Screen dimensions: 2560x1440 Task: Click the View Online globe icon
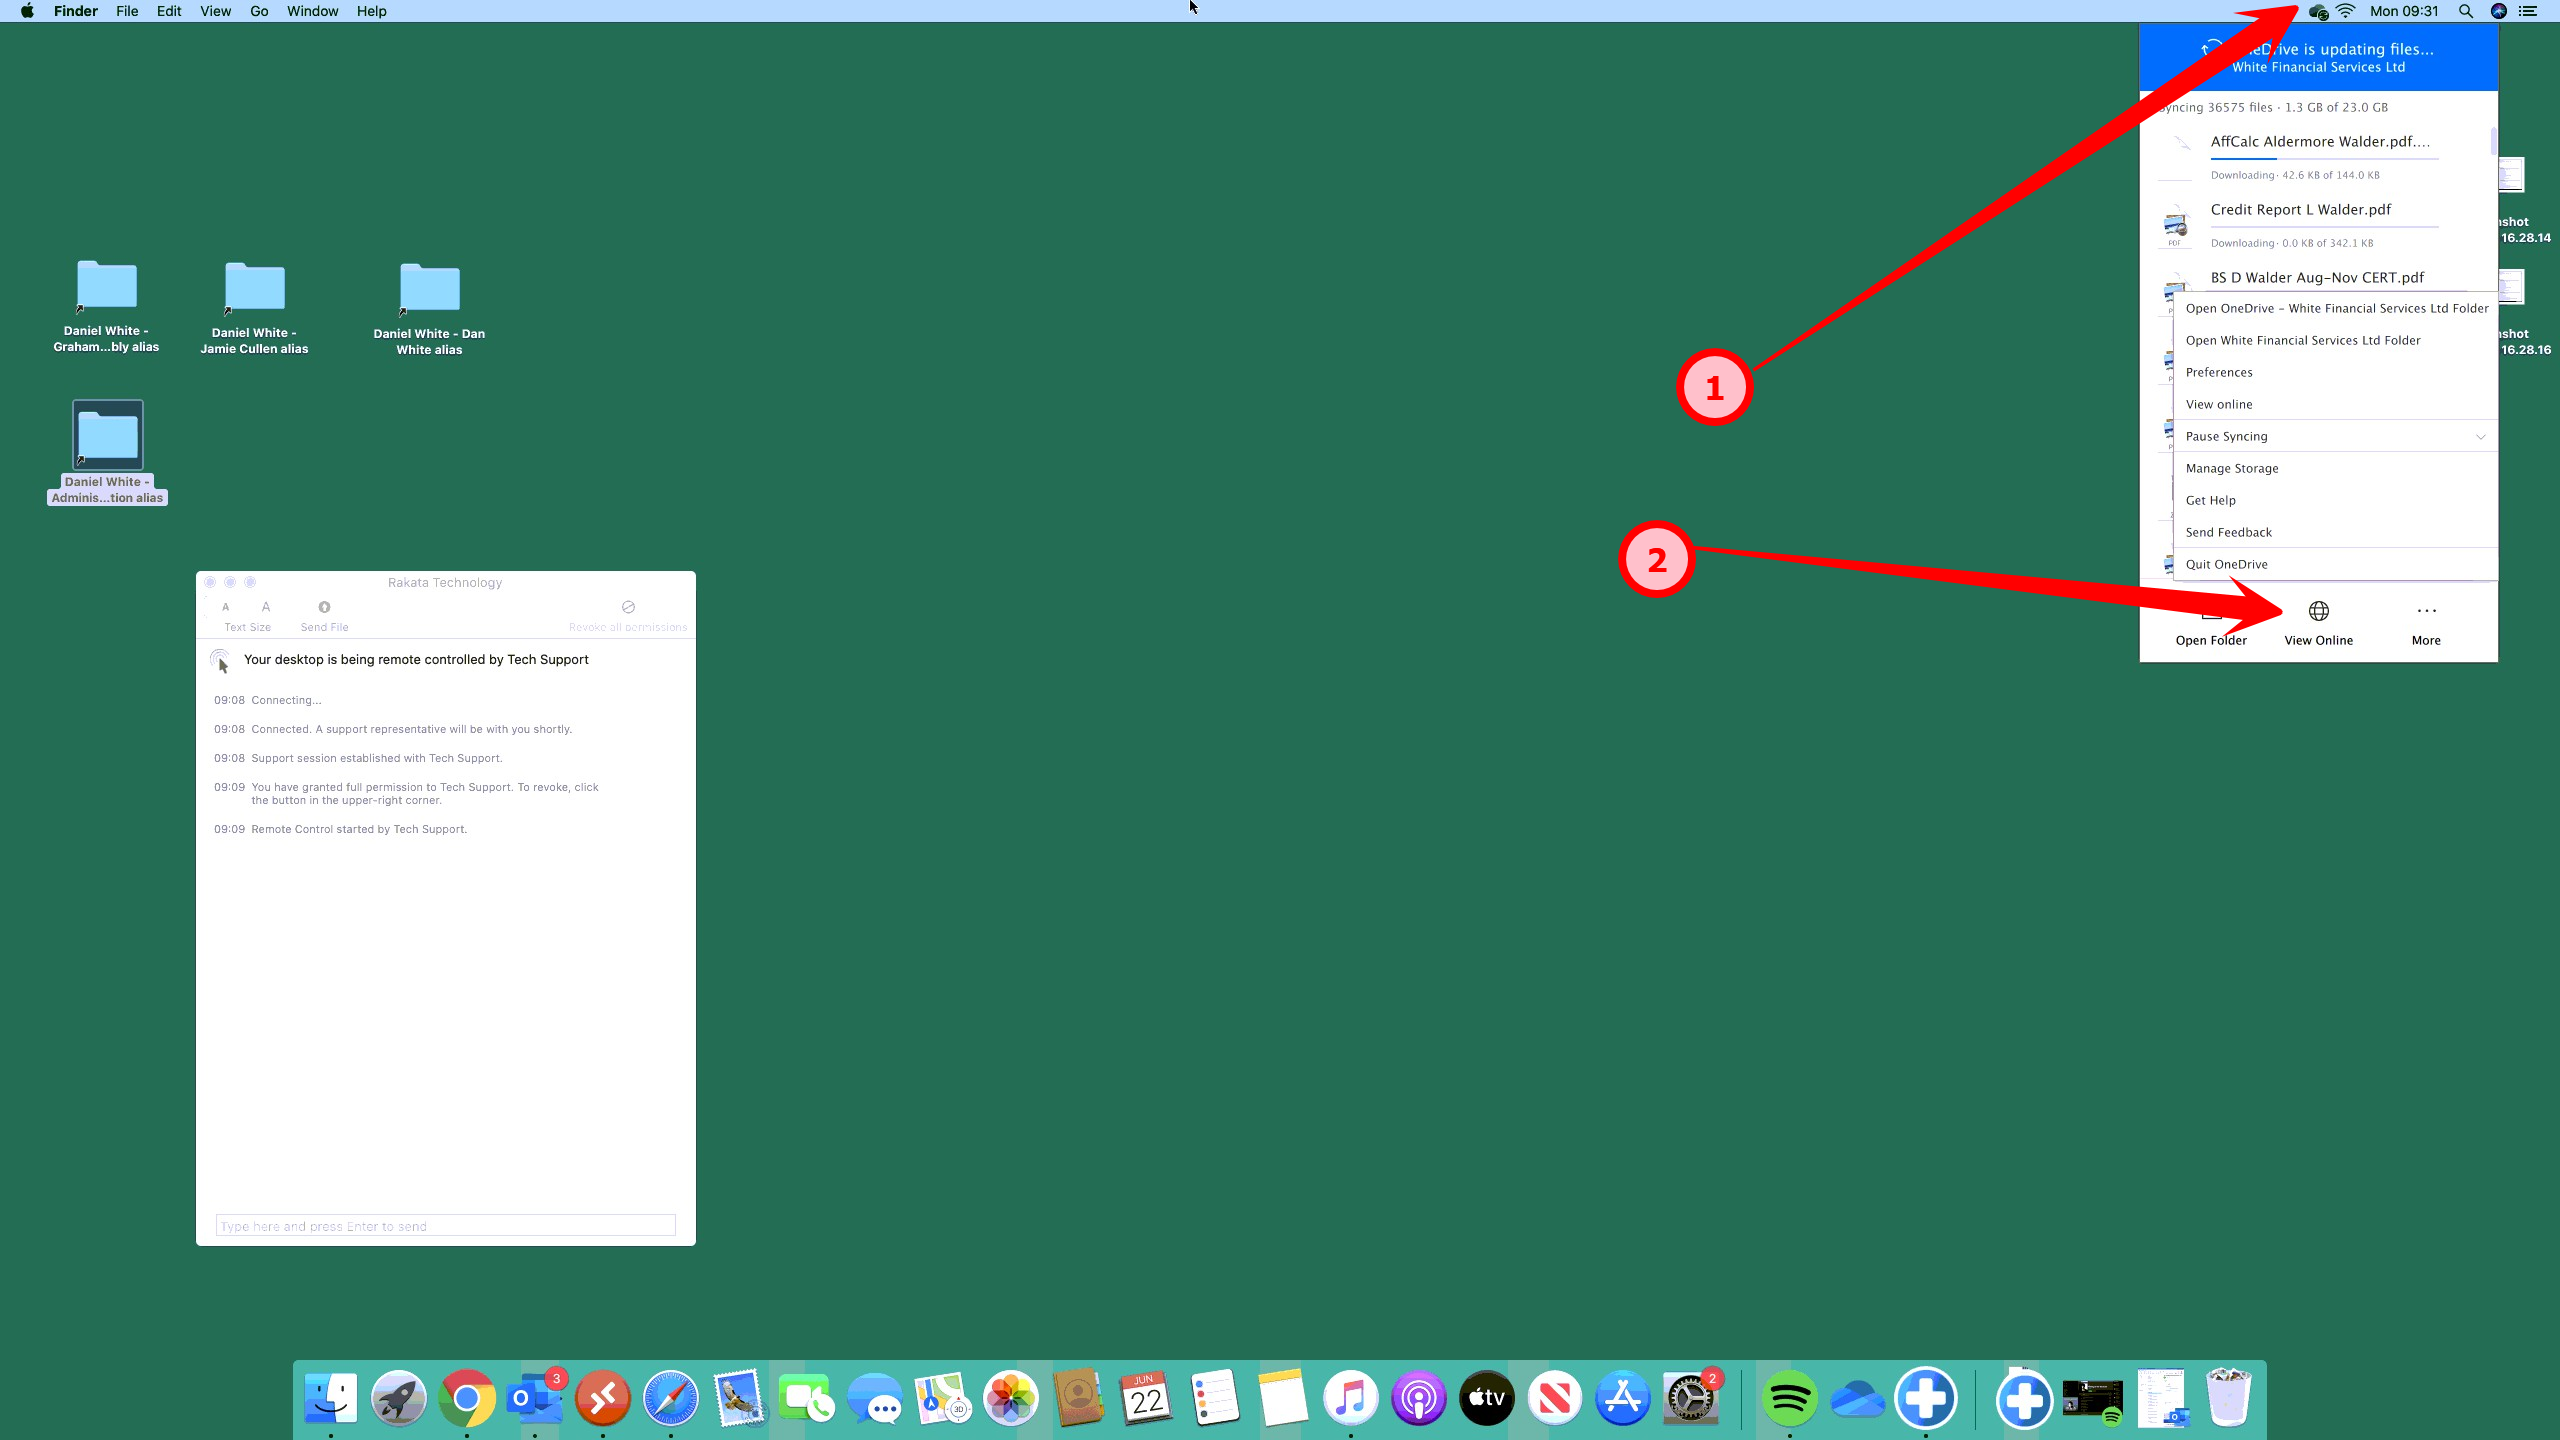(x=2318, y=611)
